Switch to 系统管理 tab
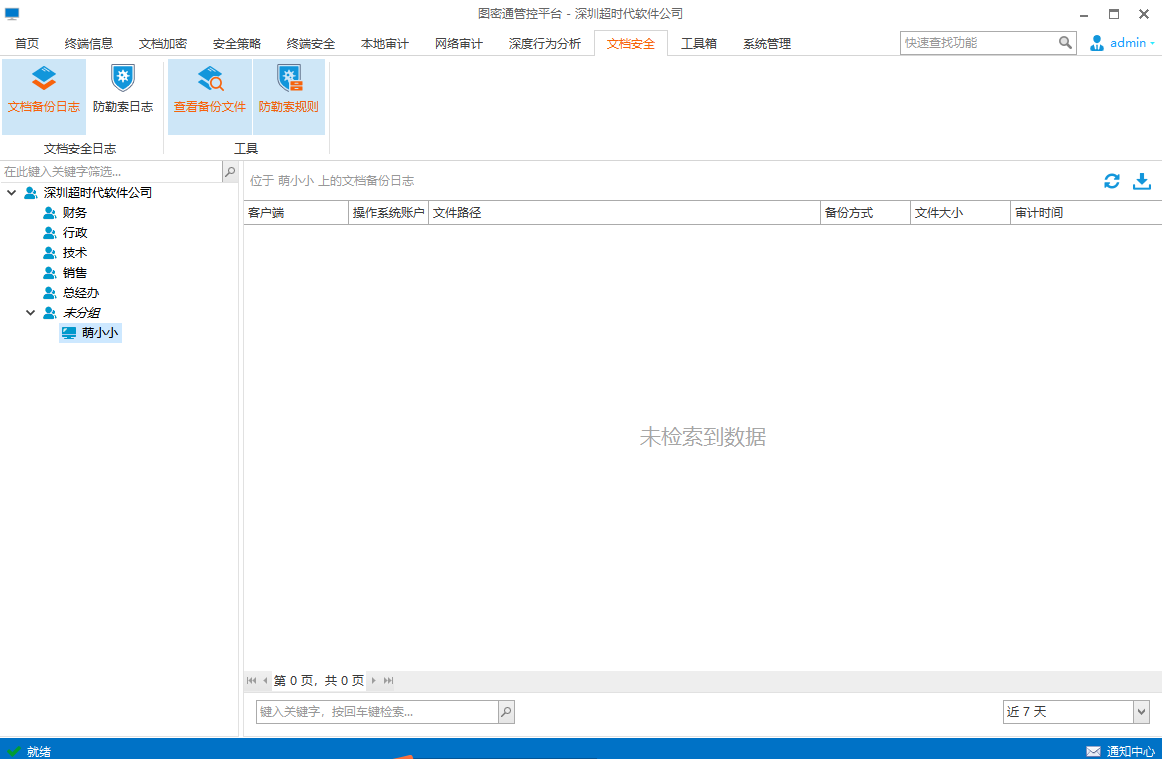This screenshot has width=1162, height=759. coord(767,44)
